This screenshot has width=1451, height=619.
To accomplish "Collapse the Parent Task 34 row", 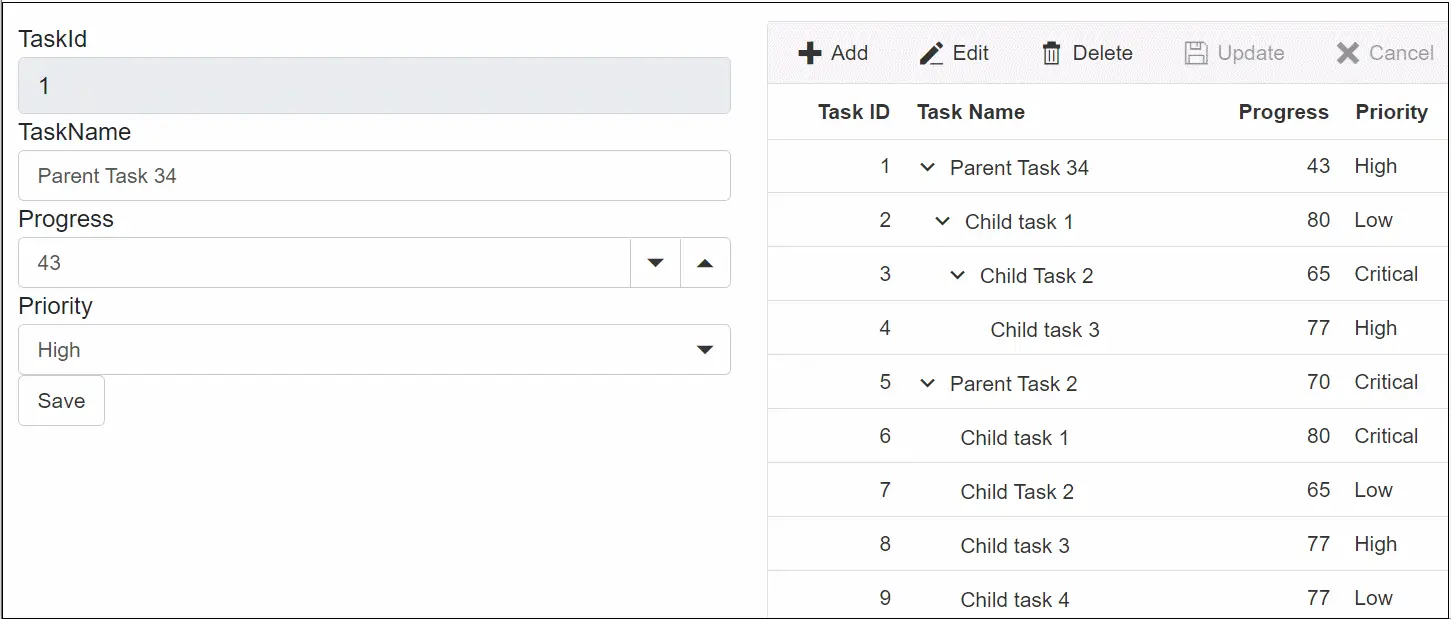I will click(926, 167).
